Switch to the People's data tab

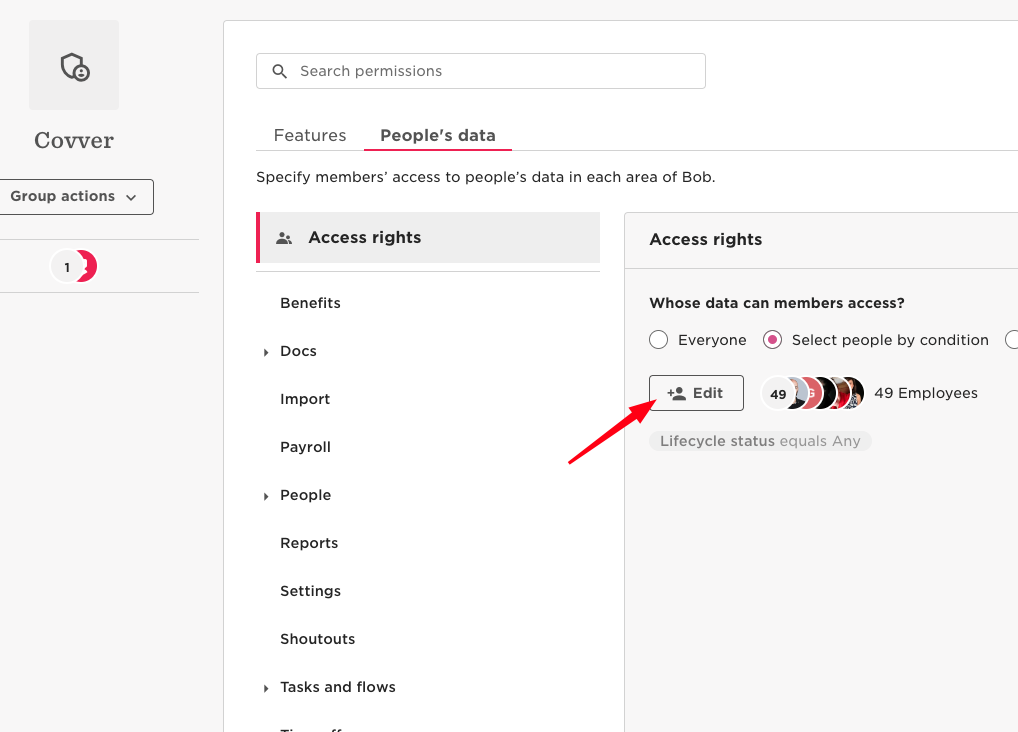coord(438,135)
